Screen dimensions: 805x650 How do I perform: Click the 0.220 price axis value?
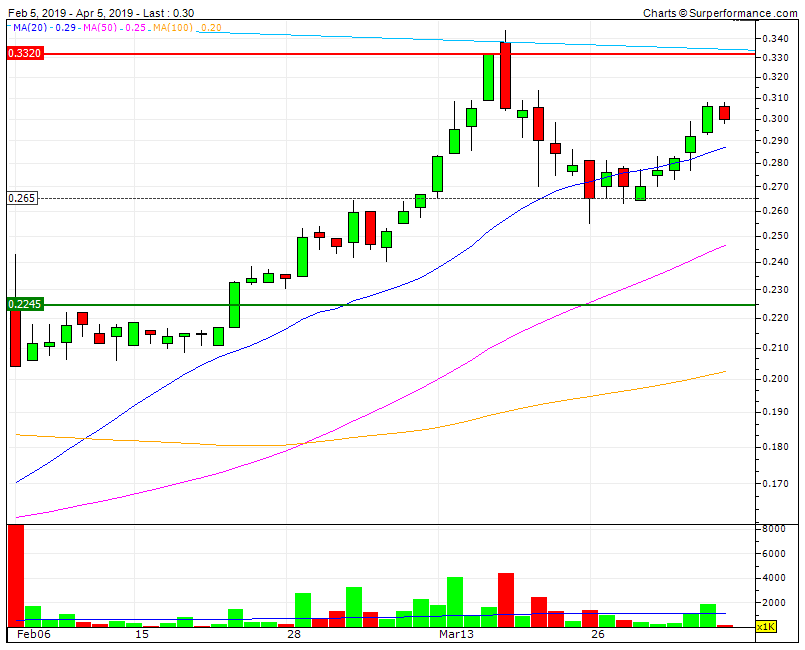[x=775, y=318]
